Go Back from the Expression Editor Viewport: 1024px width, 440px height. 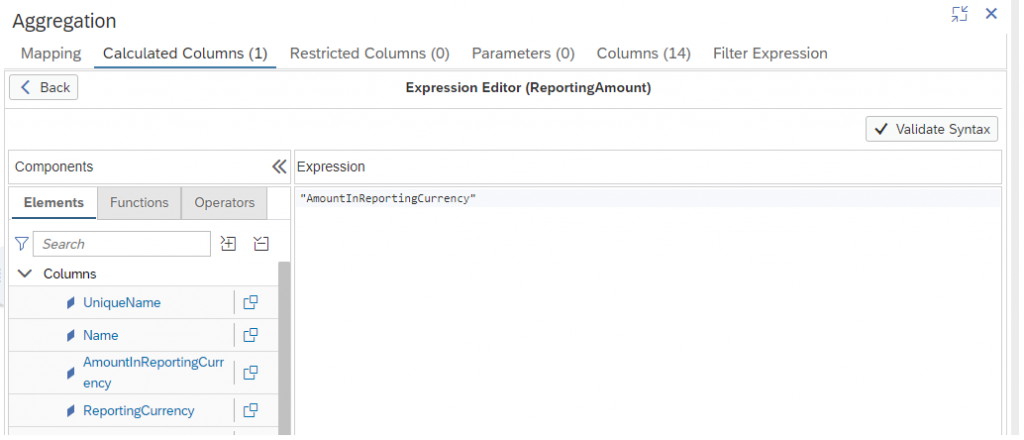(x=44, y=87)
